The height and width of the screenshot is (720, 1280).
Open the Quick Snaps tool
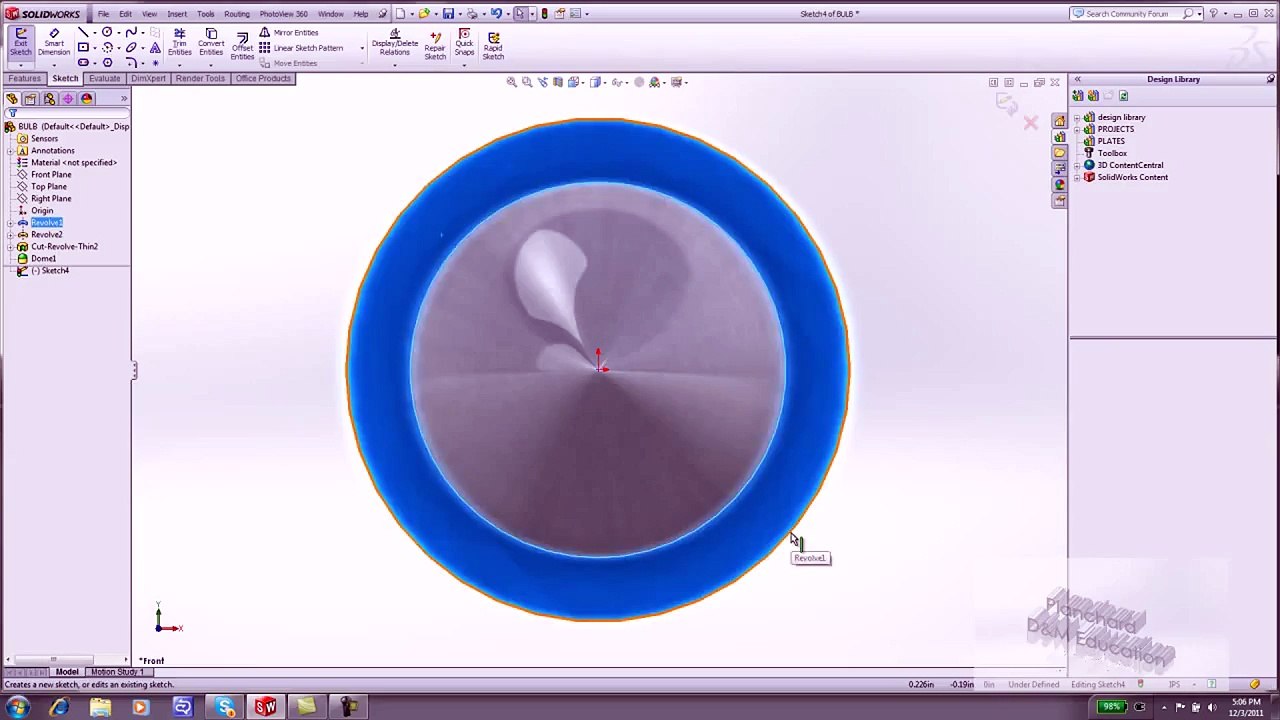[464, 41]
